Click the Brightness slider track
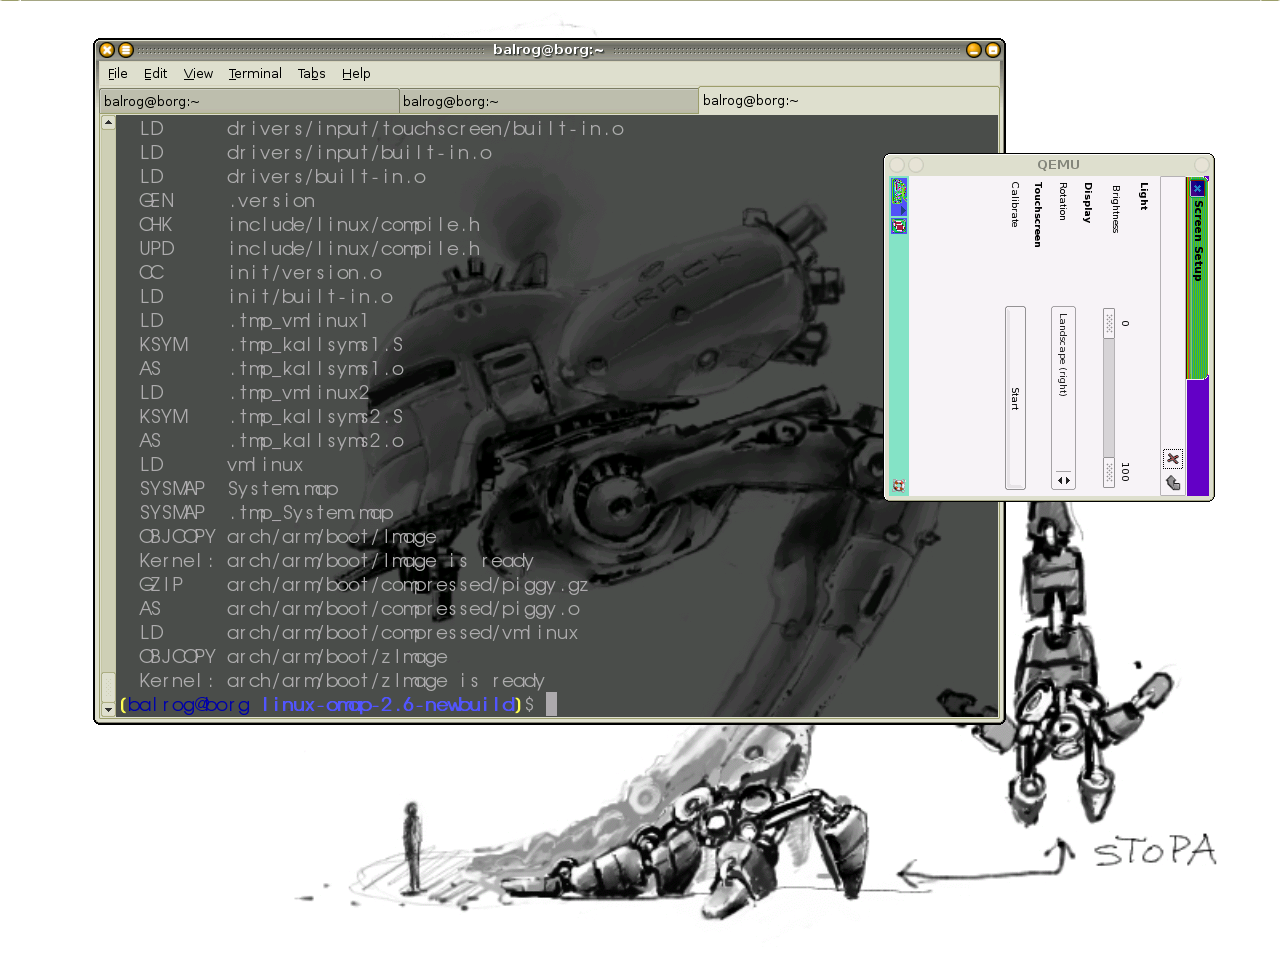Screen dimensions: 1280x960 point(1109,398)
